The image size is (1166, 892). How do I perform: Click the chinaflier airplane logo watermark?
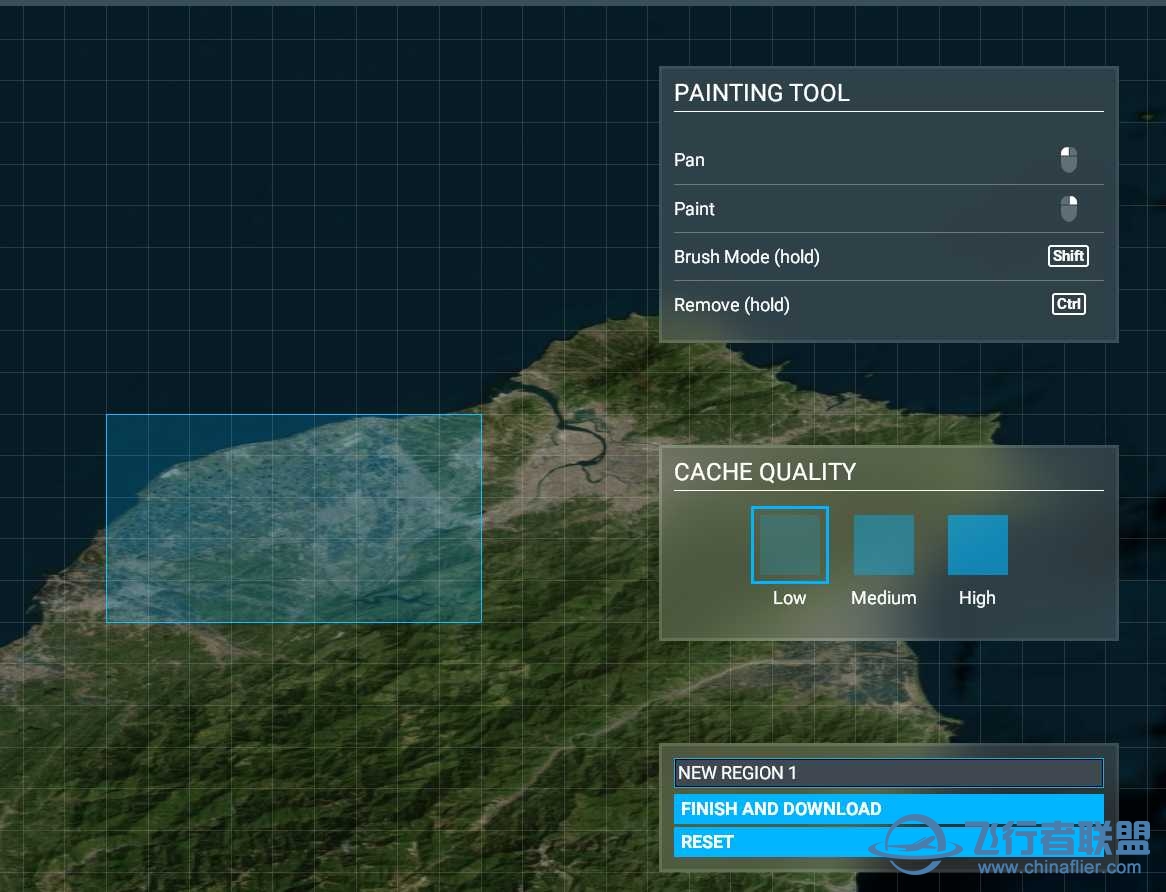913,838
